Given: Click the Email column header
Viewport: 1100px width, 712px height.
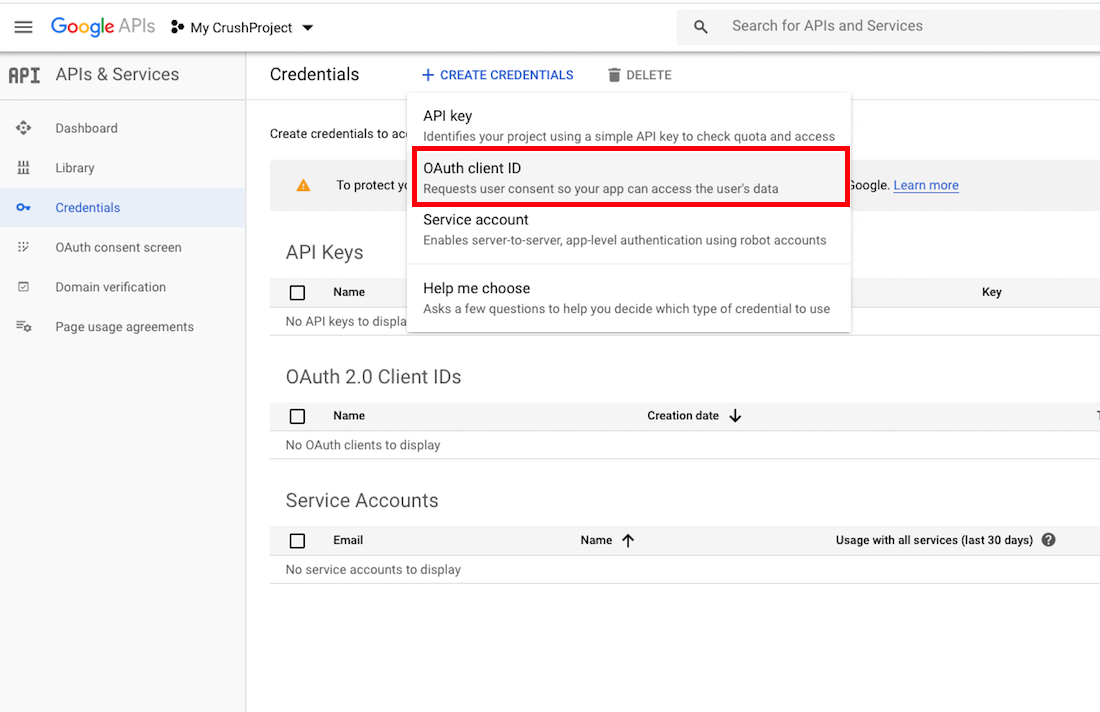Looking at the screenshot, I should point(348,540).
